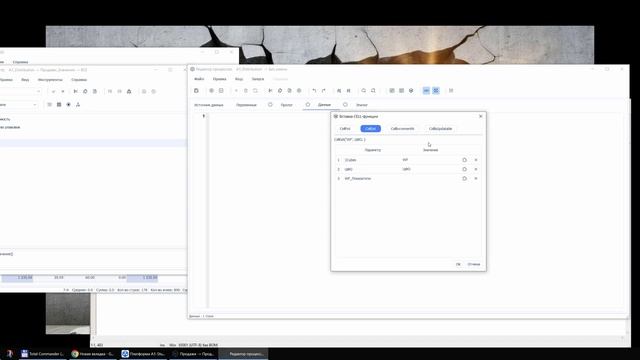640x360 pixels.
Task: Click the list view icon in the left window's second toolbar
Action: tap(49, 105)
